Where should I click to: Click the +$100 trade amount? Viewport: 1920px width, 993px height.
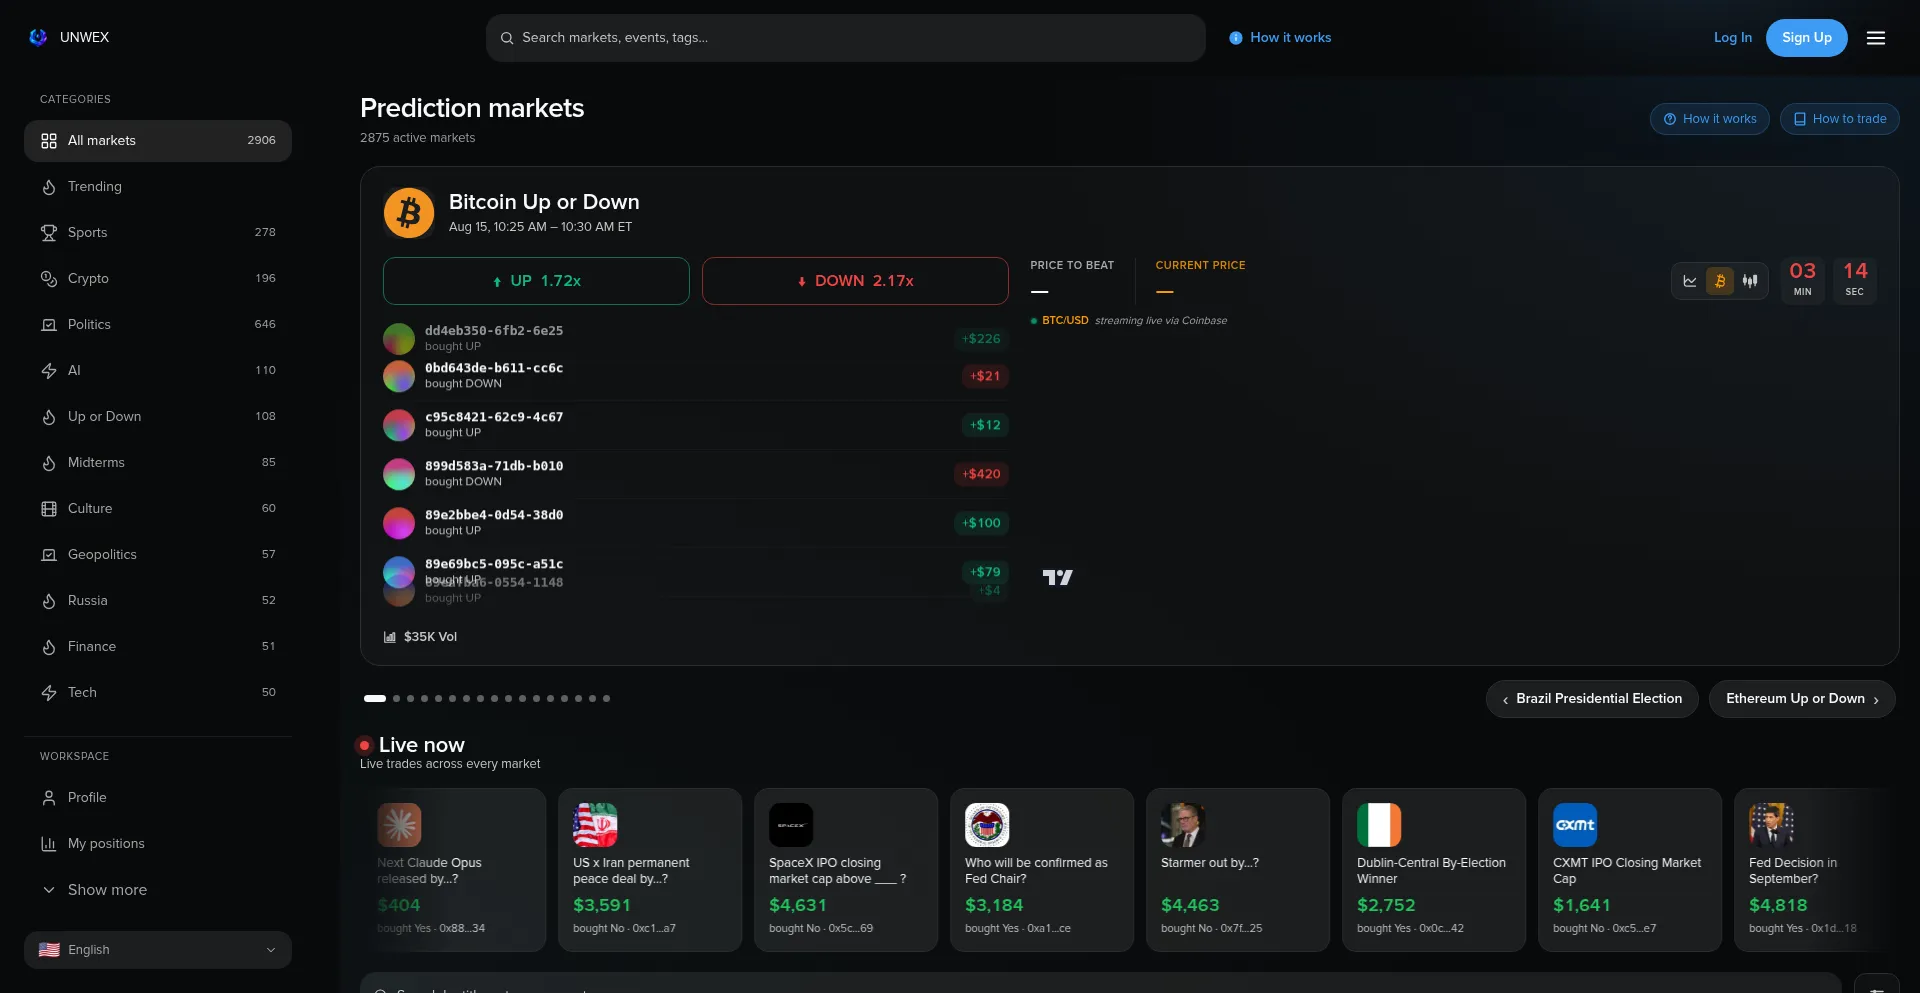[981, 523]
